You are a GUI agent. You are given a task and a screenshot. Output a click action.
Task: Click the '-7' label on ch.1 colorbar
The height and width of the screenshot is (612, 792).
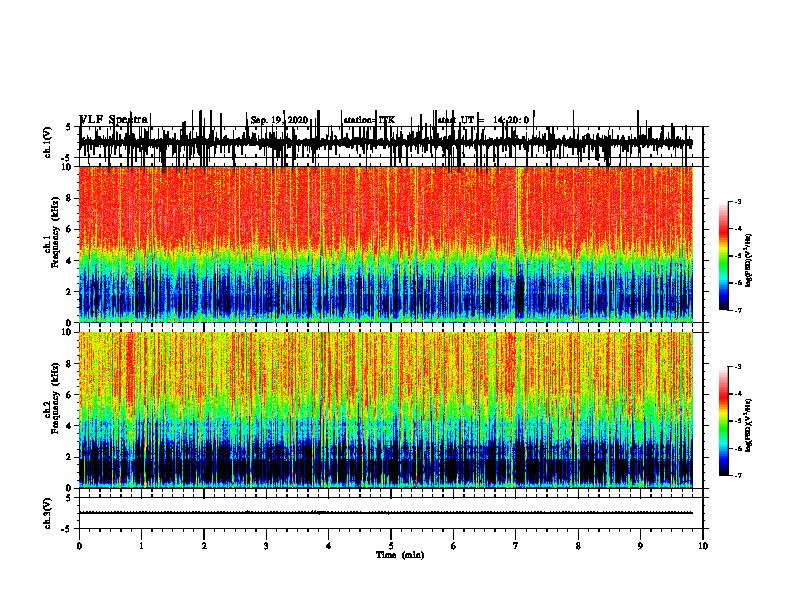click(738, 310)
